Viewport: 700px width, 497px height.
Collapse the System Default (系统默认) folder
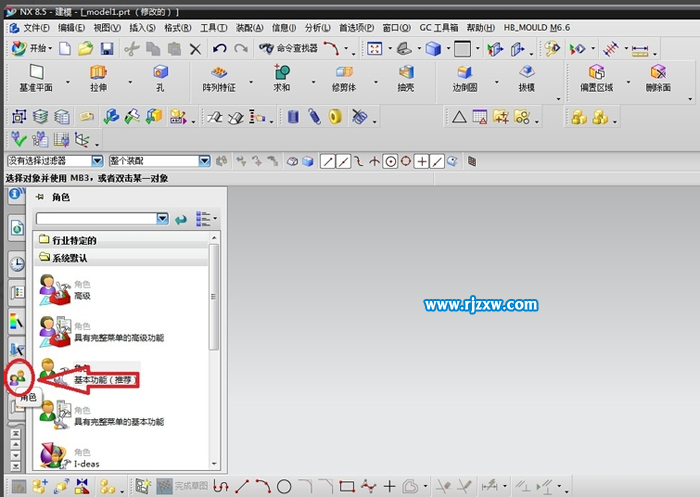44,258
